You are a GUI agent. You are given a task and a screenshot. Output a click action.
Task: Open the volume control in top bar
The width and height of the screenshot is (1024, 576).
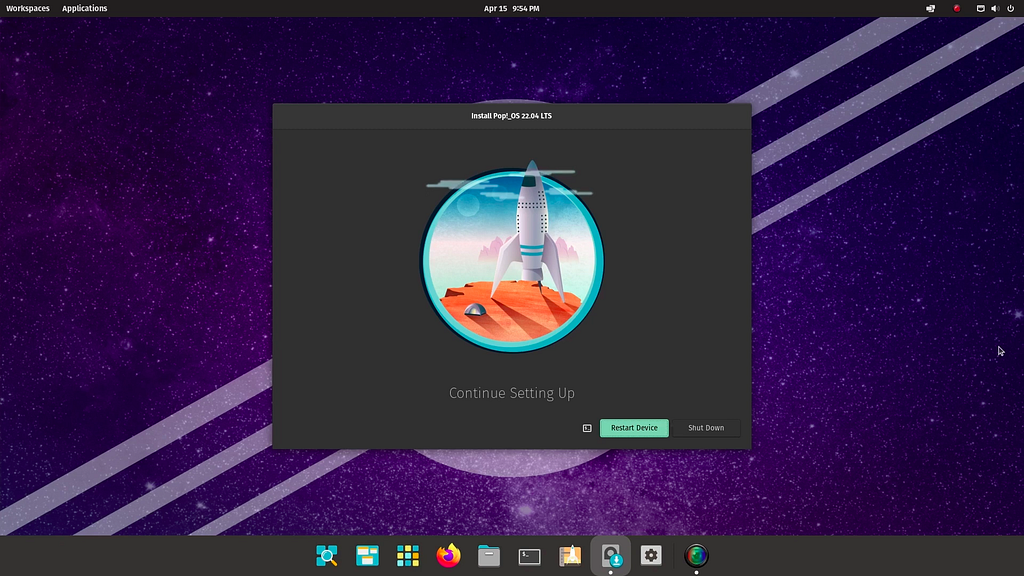click(x=995, y=8)
